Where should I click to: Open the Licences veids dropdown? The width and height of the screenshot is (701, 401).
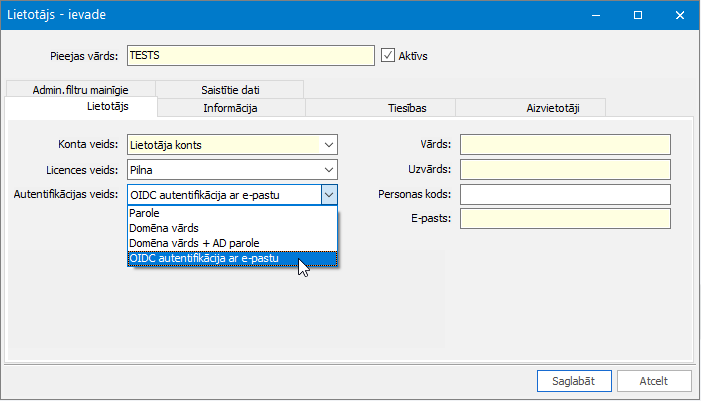pos(329,170)
